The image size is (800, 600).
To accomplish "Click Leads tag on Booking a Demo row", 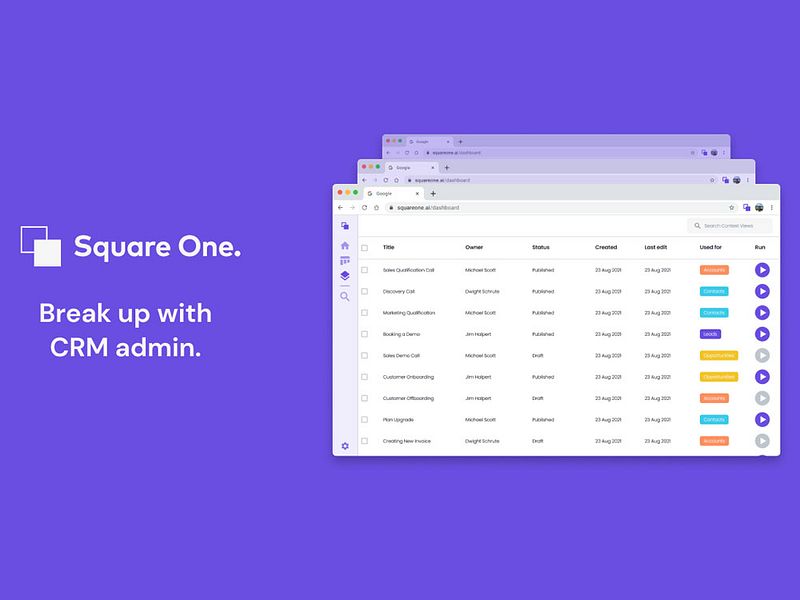I will pos(710,334).
